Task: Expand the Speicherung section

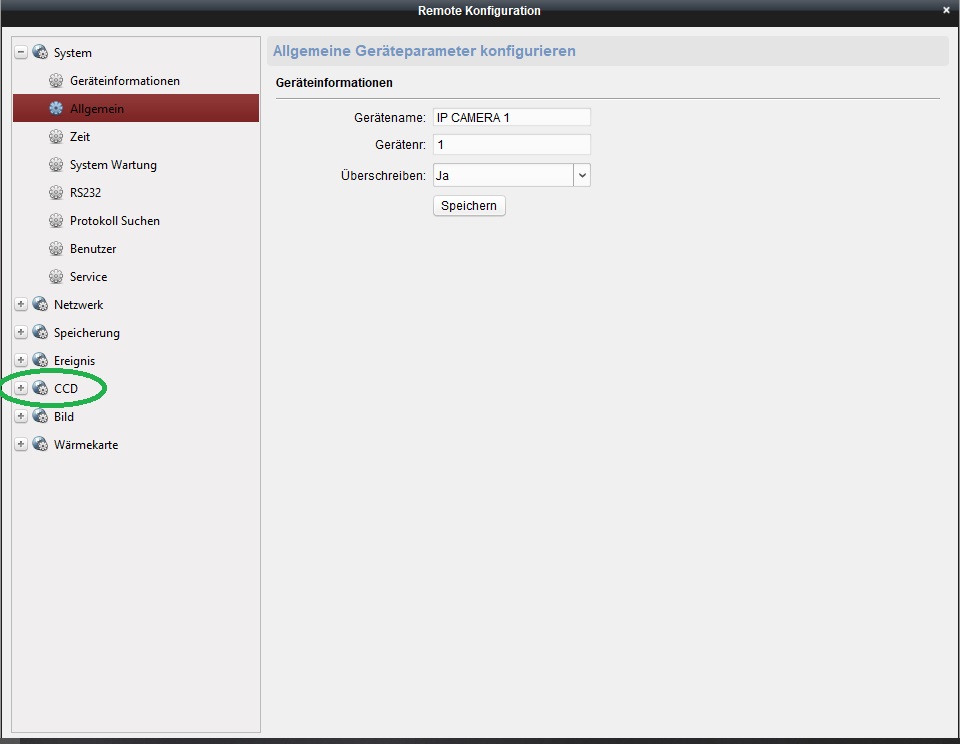Action: click(21, 333)
